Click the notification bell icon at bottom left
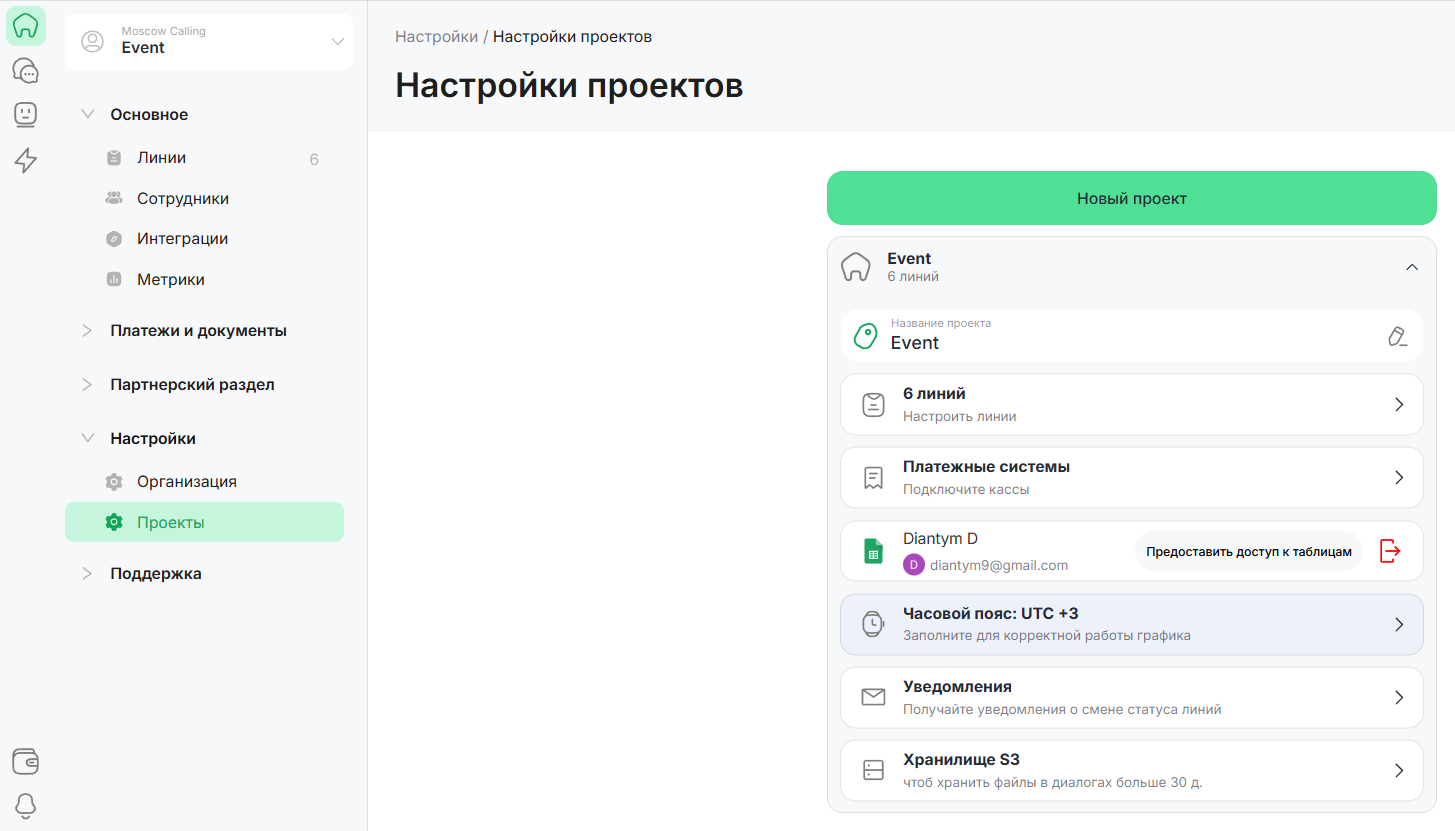The height and width of the screenshot is (831, 1455). pyautogui.click(x=26, y=805)
